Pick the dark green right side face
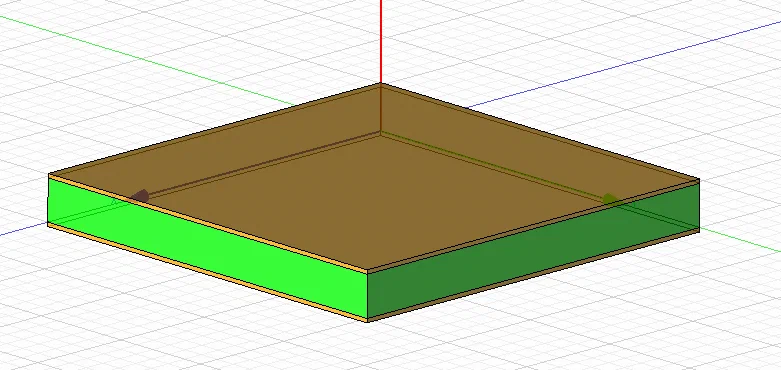The image size is (781, 370). click(x=533, y=251)
